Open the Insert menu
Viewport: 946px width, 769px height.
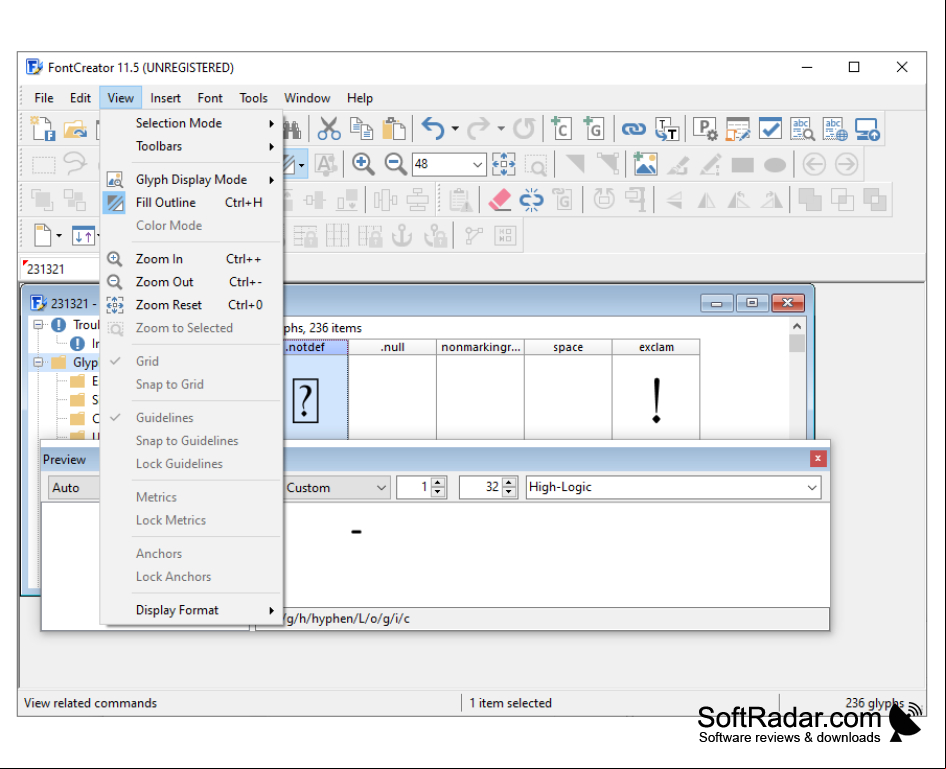pos(165,98)
